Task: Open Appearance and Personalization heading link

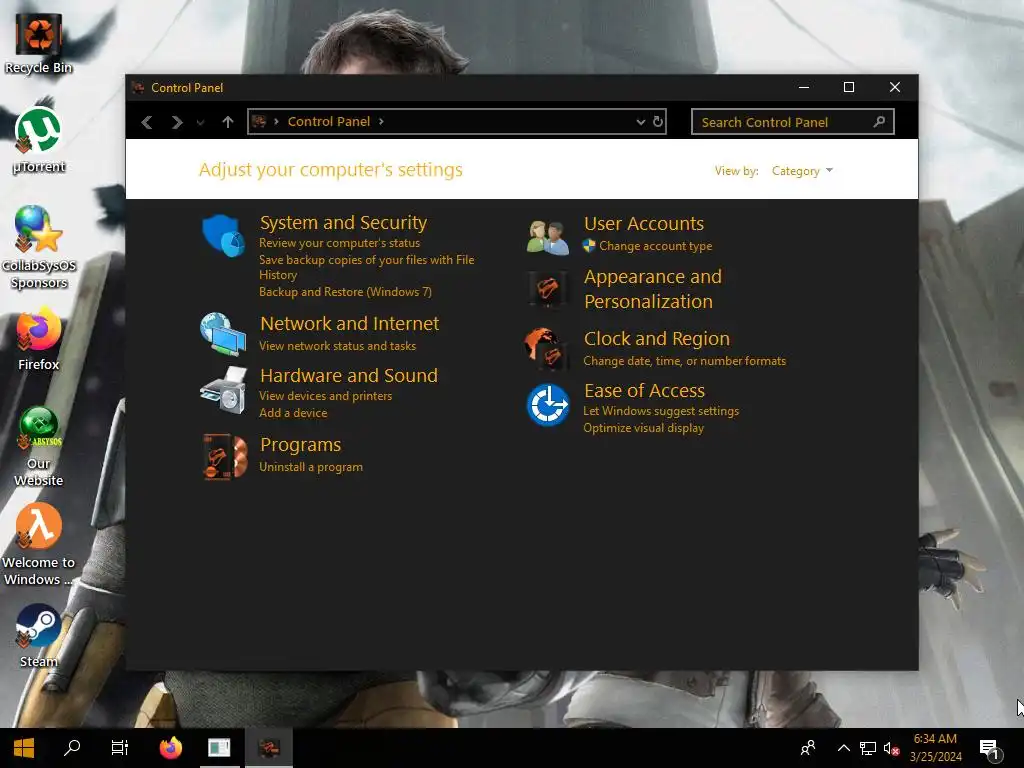Action: pos(653,289)
